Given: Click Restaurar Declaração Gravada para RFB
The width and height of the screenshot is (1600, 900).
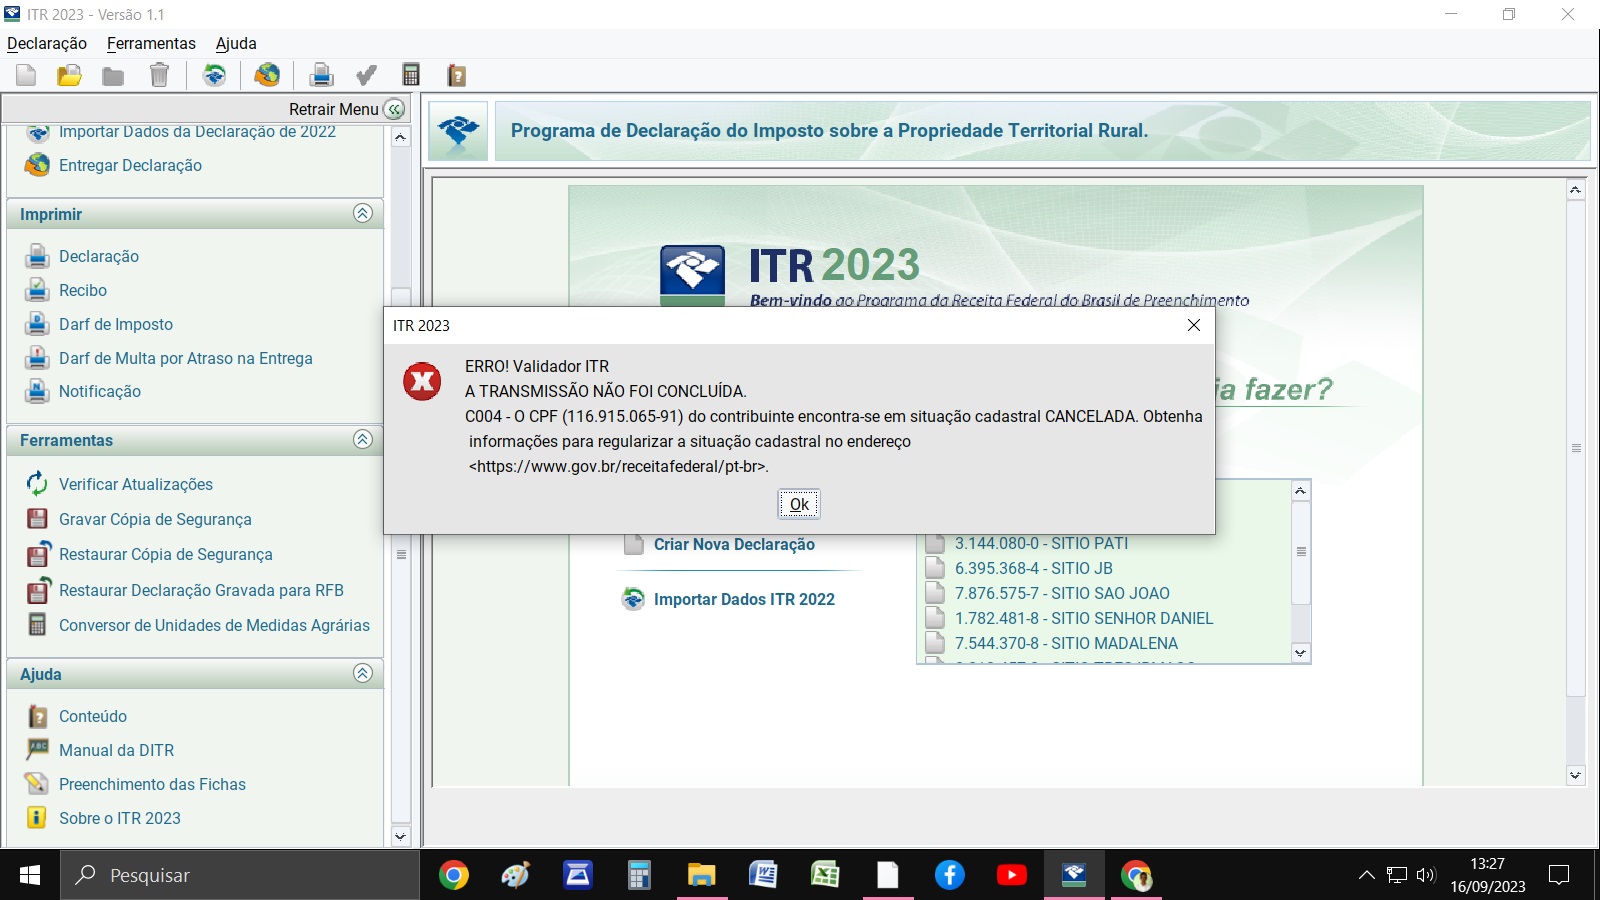Looking at the screenshot, I should [201, 590].
